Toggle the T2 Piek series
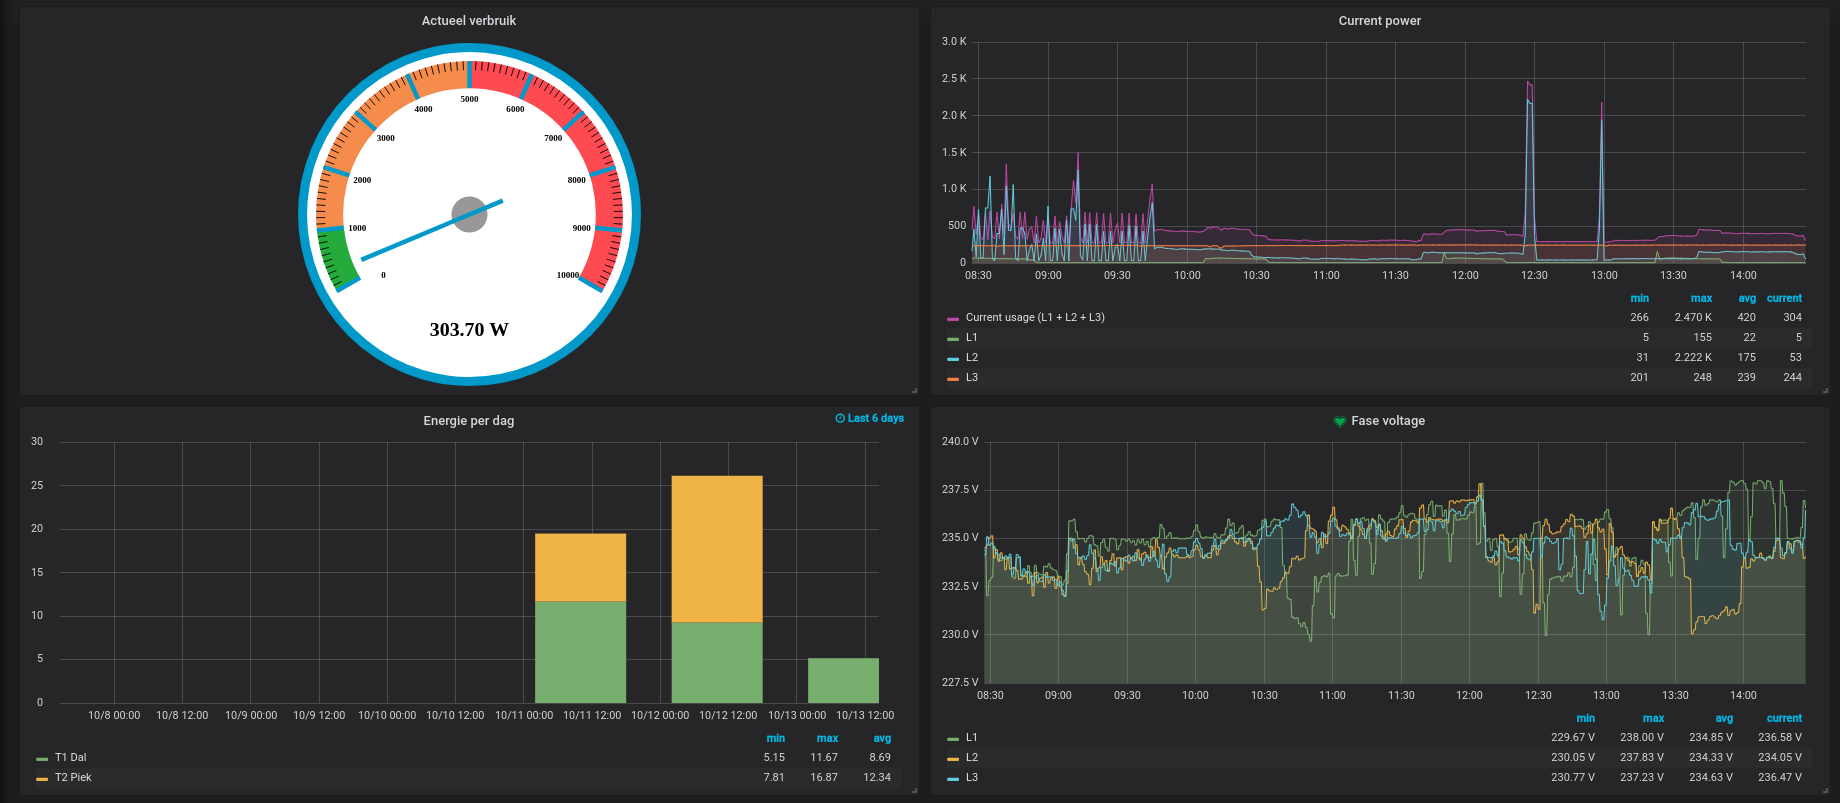 (x=73, y=777)
